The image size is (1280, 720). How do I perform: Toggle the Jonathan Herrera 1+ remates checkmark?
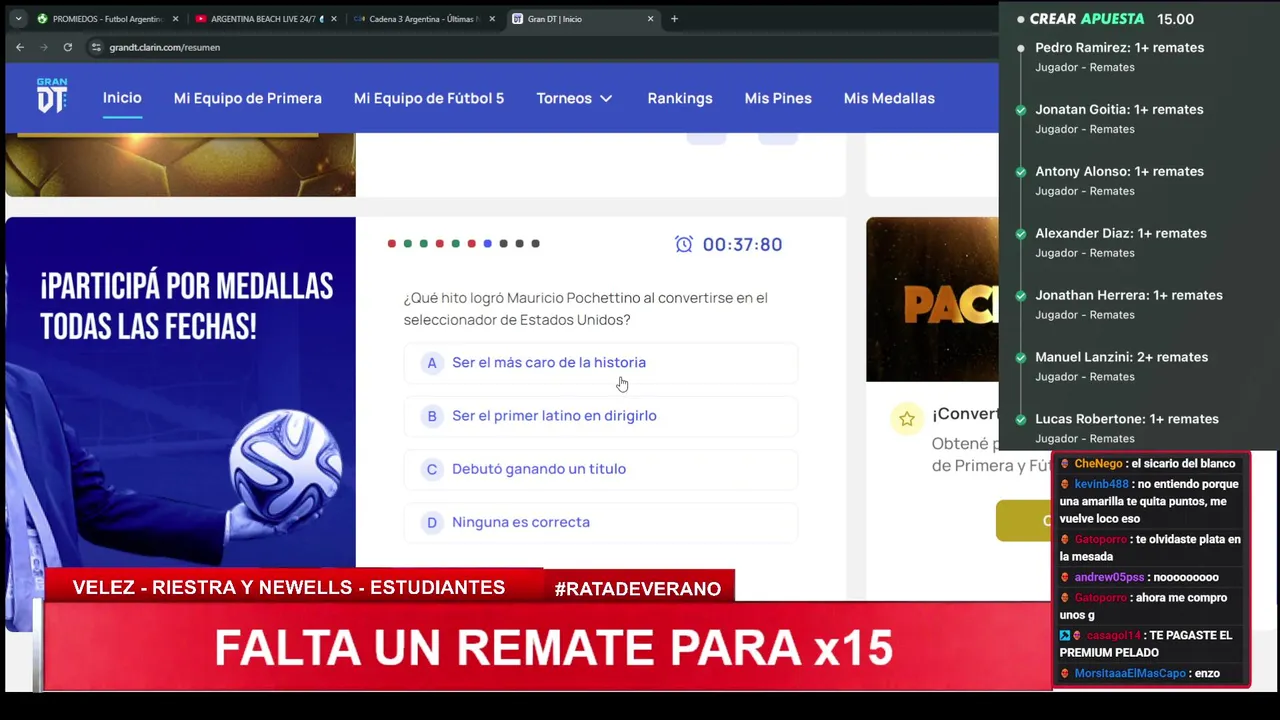click(x=1021, y=296)
